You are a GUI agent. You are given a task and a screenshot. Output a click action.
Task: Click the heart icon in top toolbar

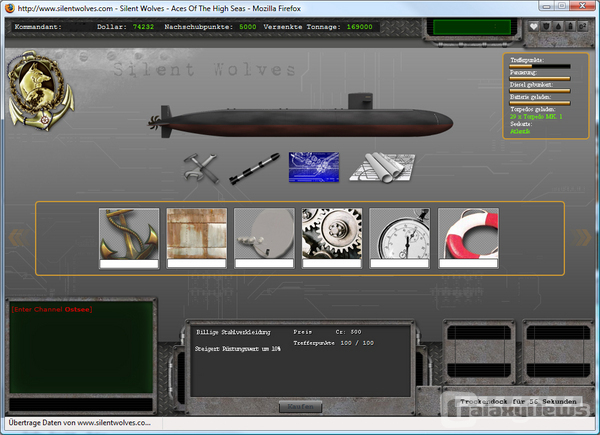coord(534,27)
